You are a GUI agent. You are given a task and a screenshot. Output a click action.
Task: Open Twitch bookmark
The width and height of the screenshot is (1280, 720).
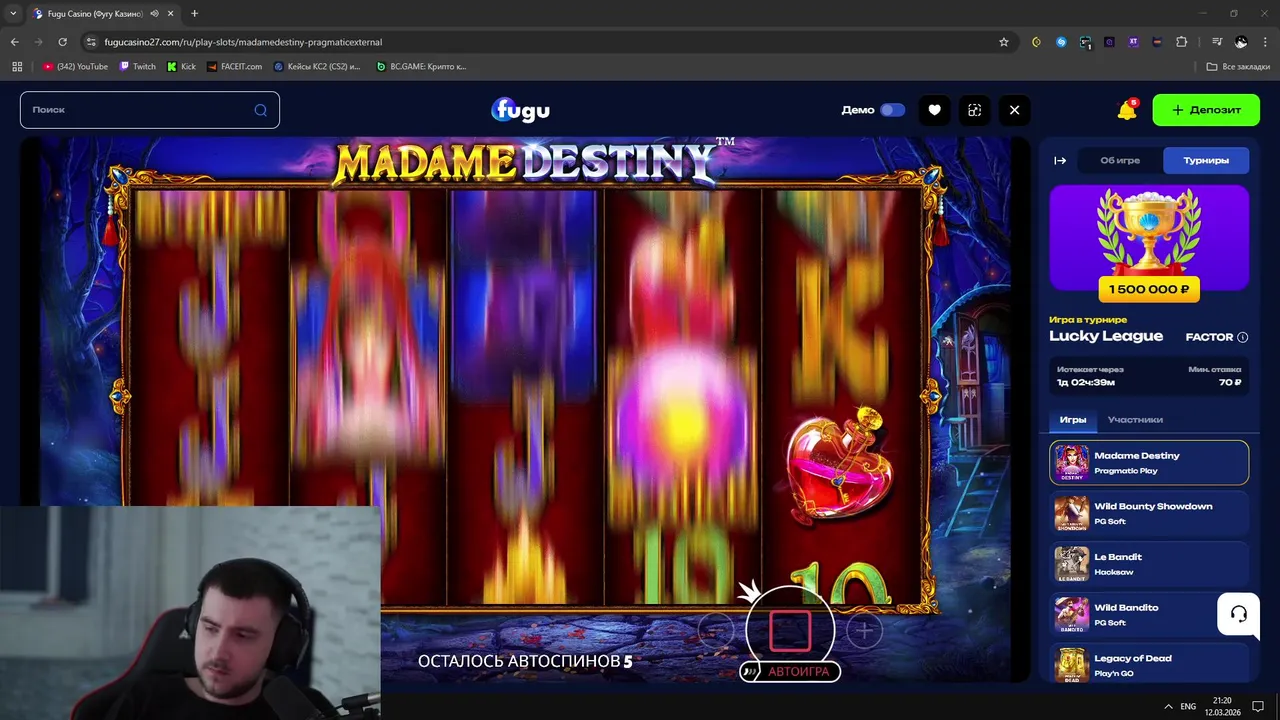[x=138, y=66]
